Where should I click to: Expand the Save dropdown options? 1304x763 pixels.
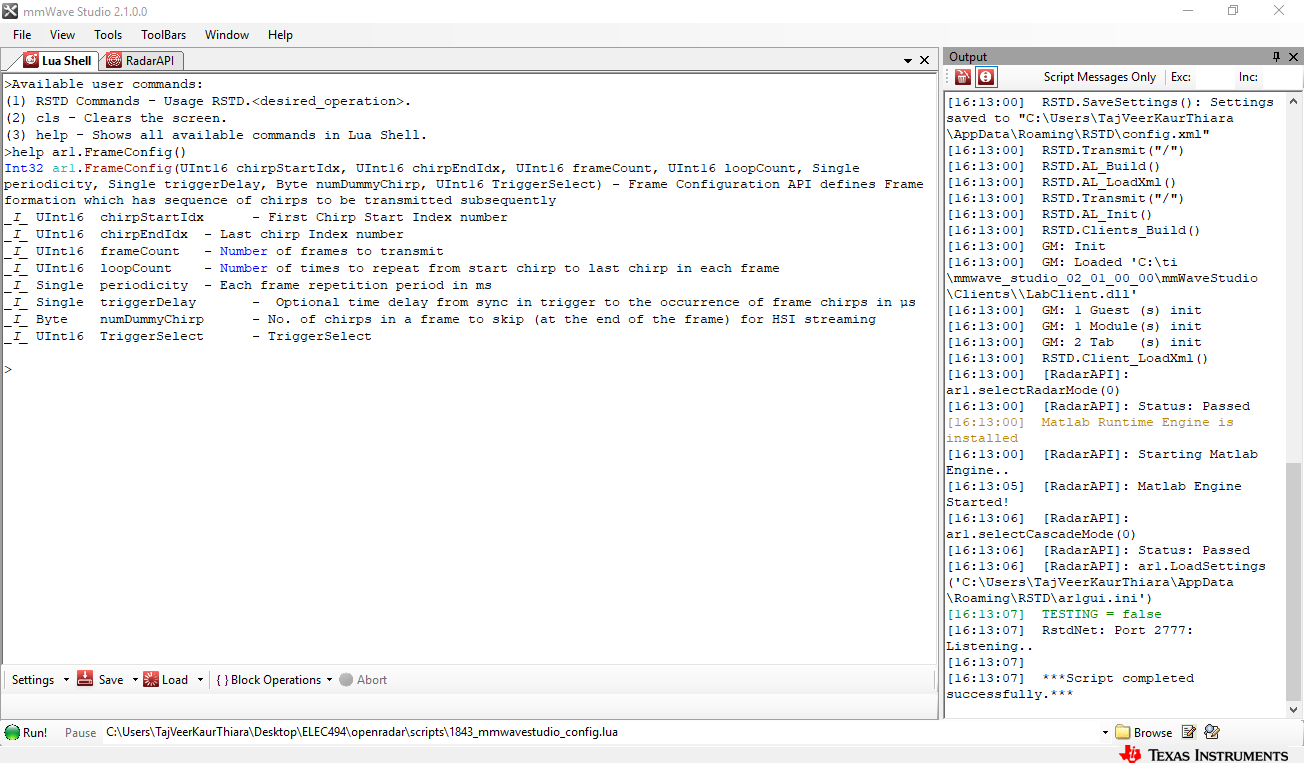coord(134,679)
